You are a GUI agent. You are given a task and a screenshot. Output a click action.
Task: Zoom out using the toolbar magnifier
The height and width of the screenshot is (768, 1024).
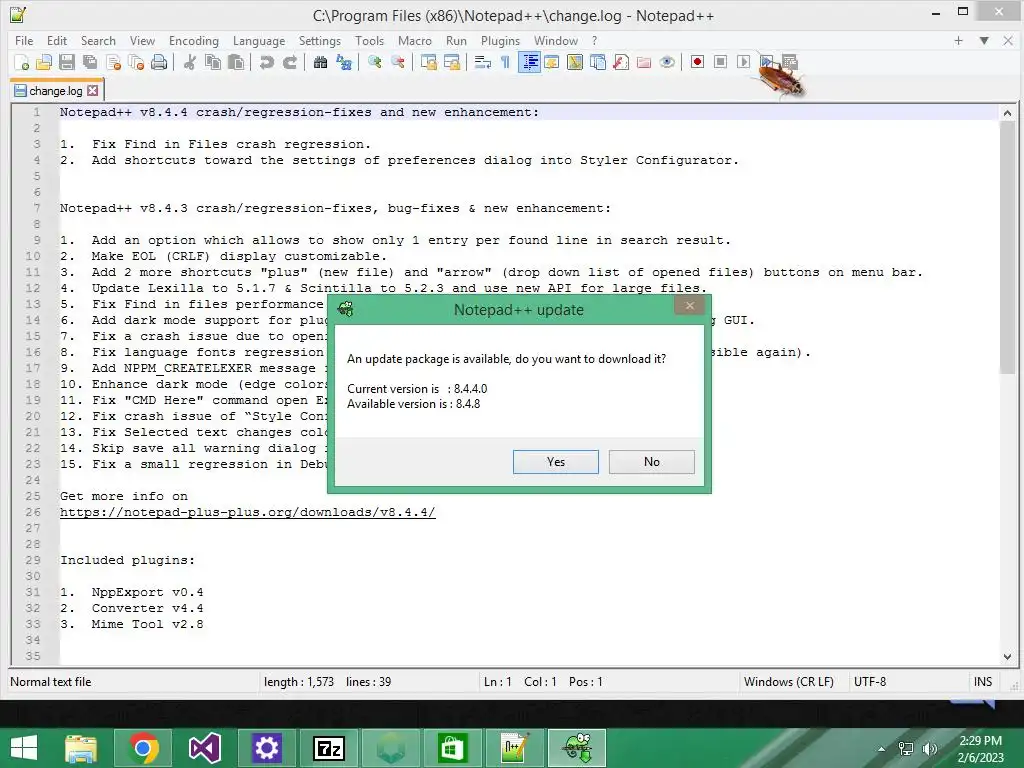[397, 63]
